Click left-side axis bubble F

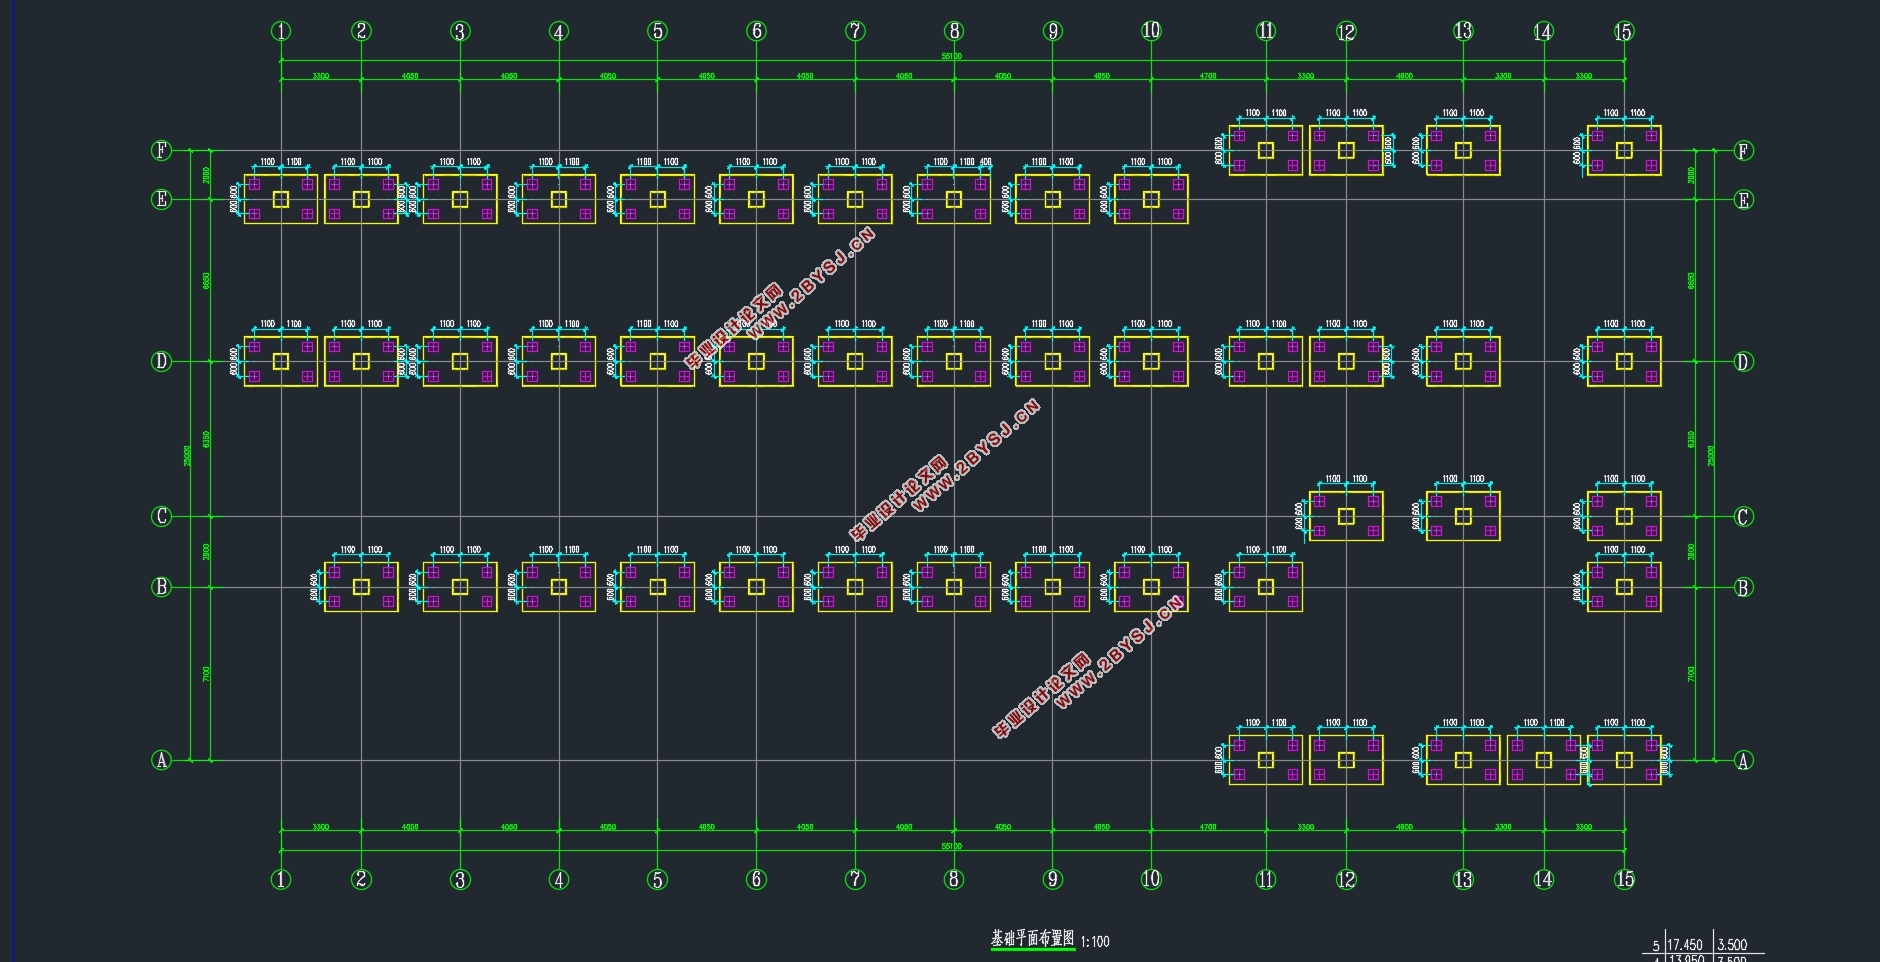161,150
